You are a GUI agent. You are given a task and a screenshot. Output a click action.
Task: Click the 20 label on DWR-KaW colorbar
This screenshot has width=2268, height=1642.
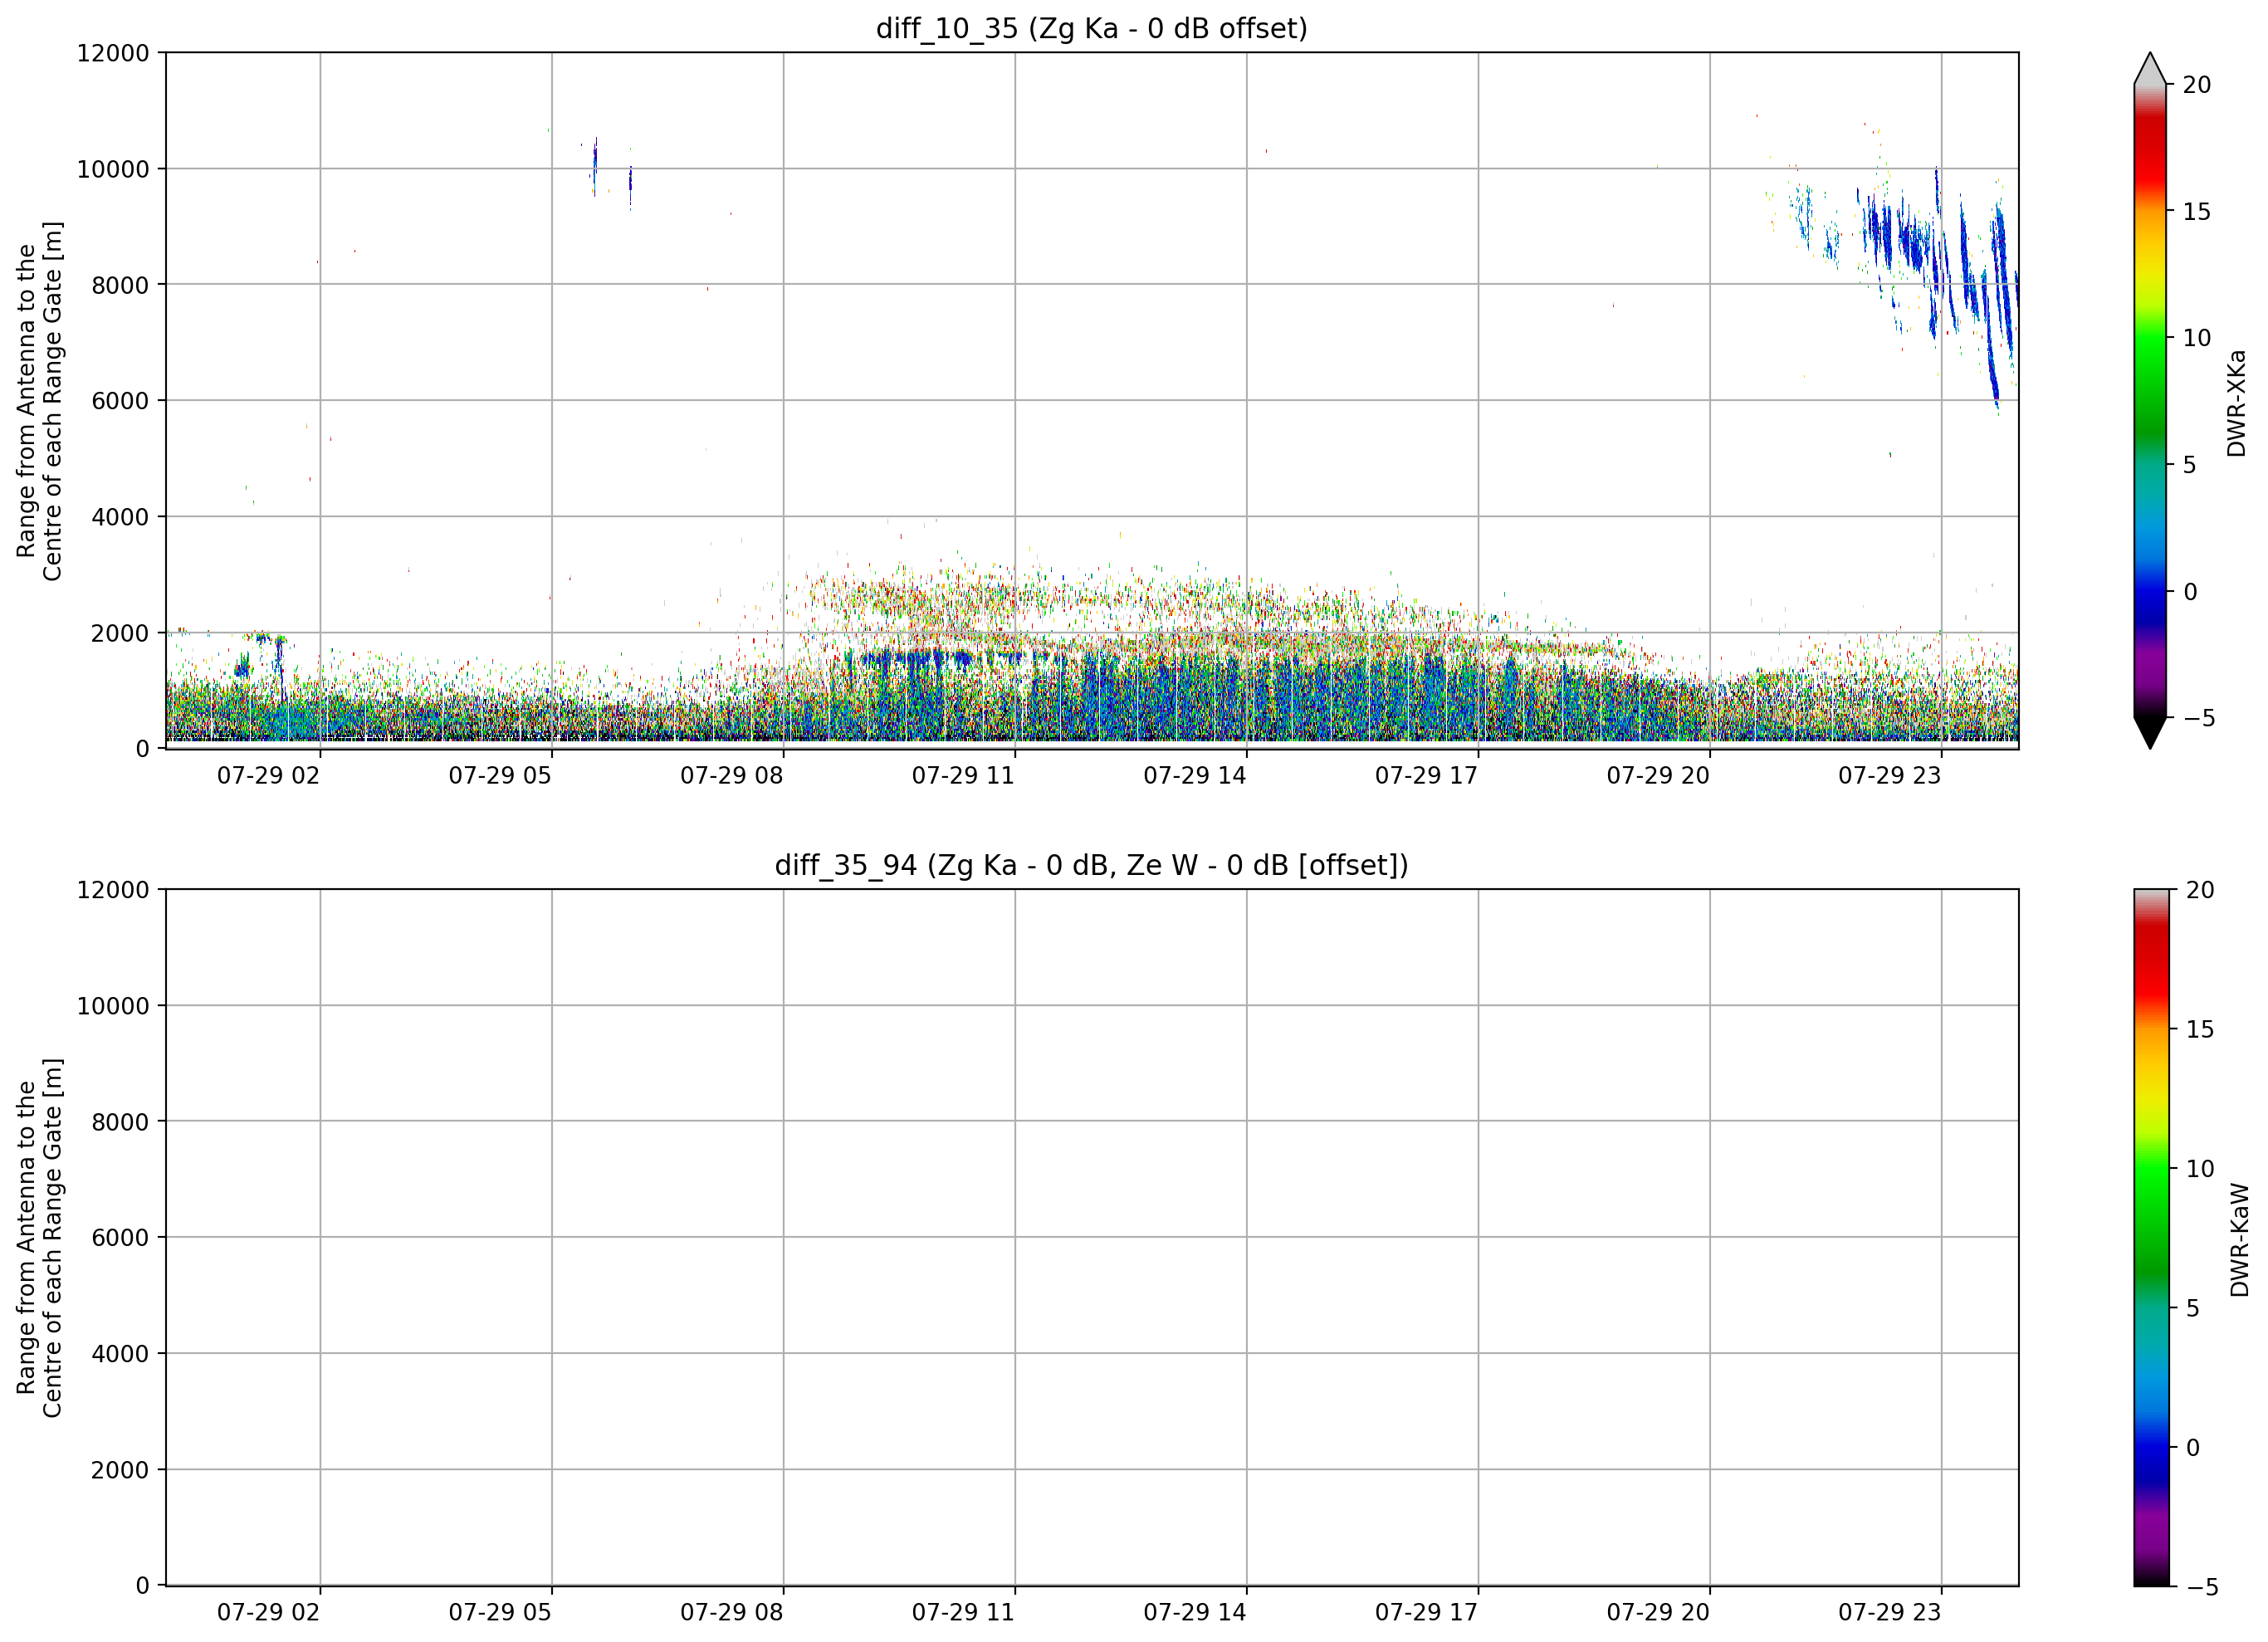2200,890
